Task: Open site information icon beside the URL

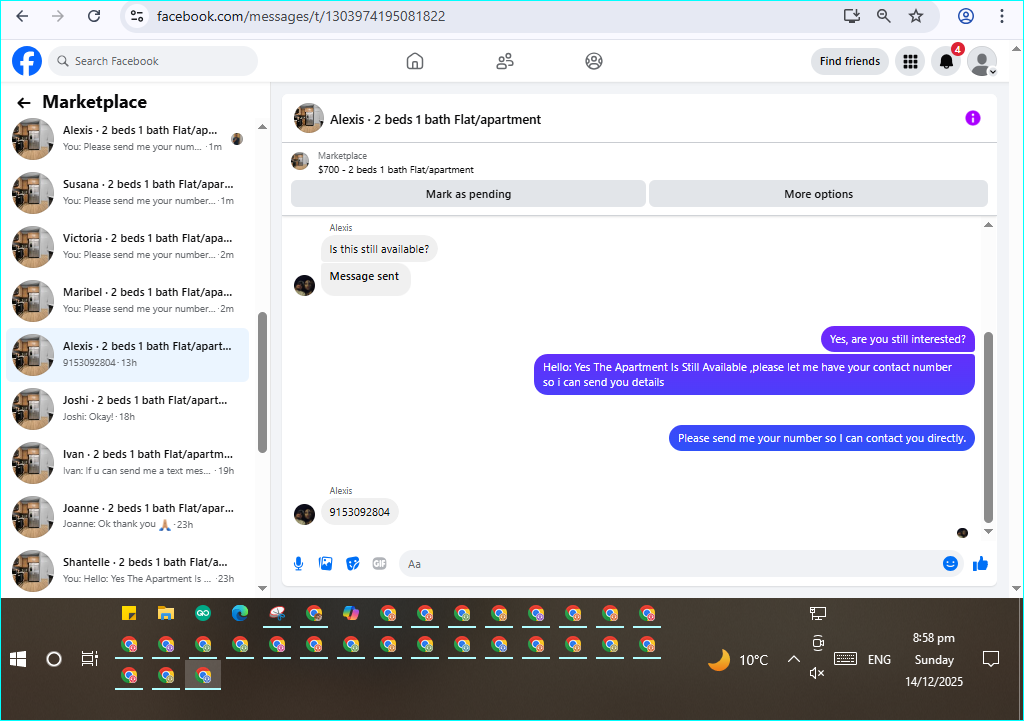Action: pos(137,16)
